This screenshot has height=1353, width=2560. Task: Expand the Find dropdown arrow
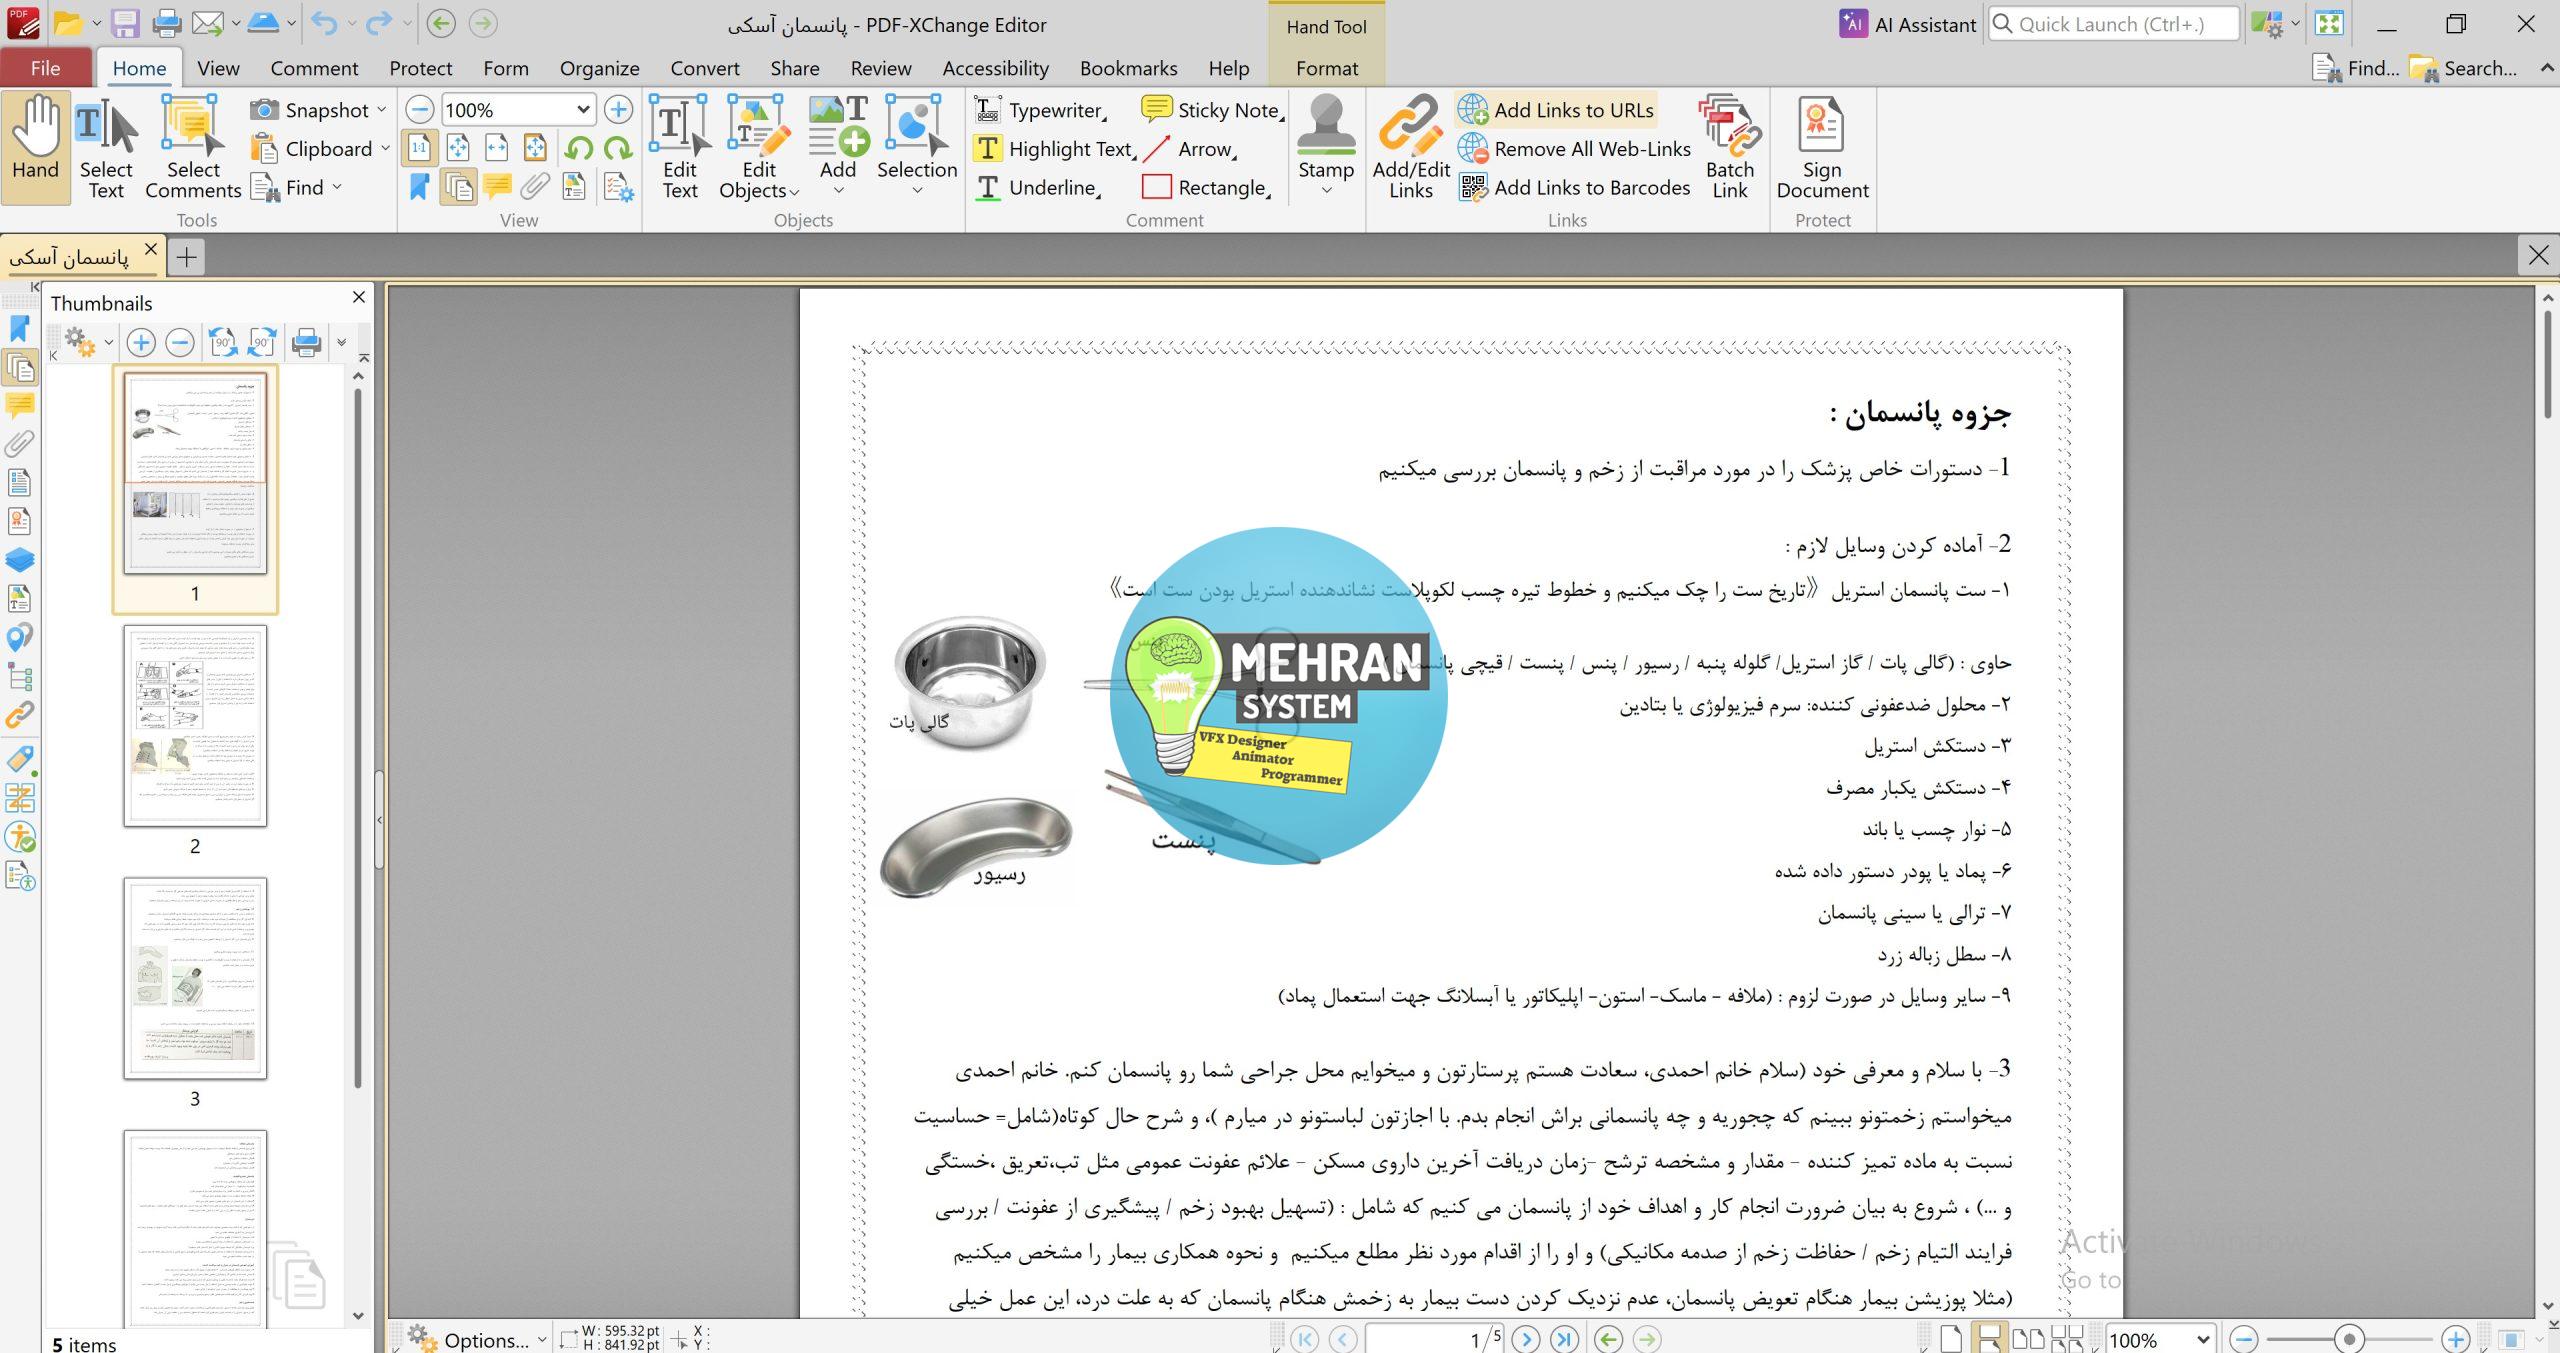[x=337, y=187]
